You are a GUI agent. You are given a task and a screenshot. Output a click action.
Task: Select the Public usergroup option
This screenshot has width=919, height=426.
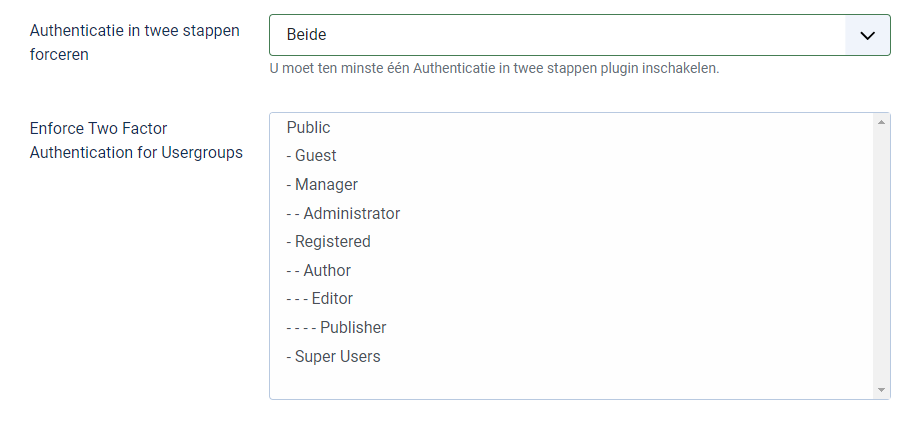(308, 128)
